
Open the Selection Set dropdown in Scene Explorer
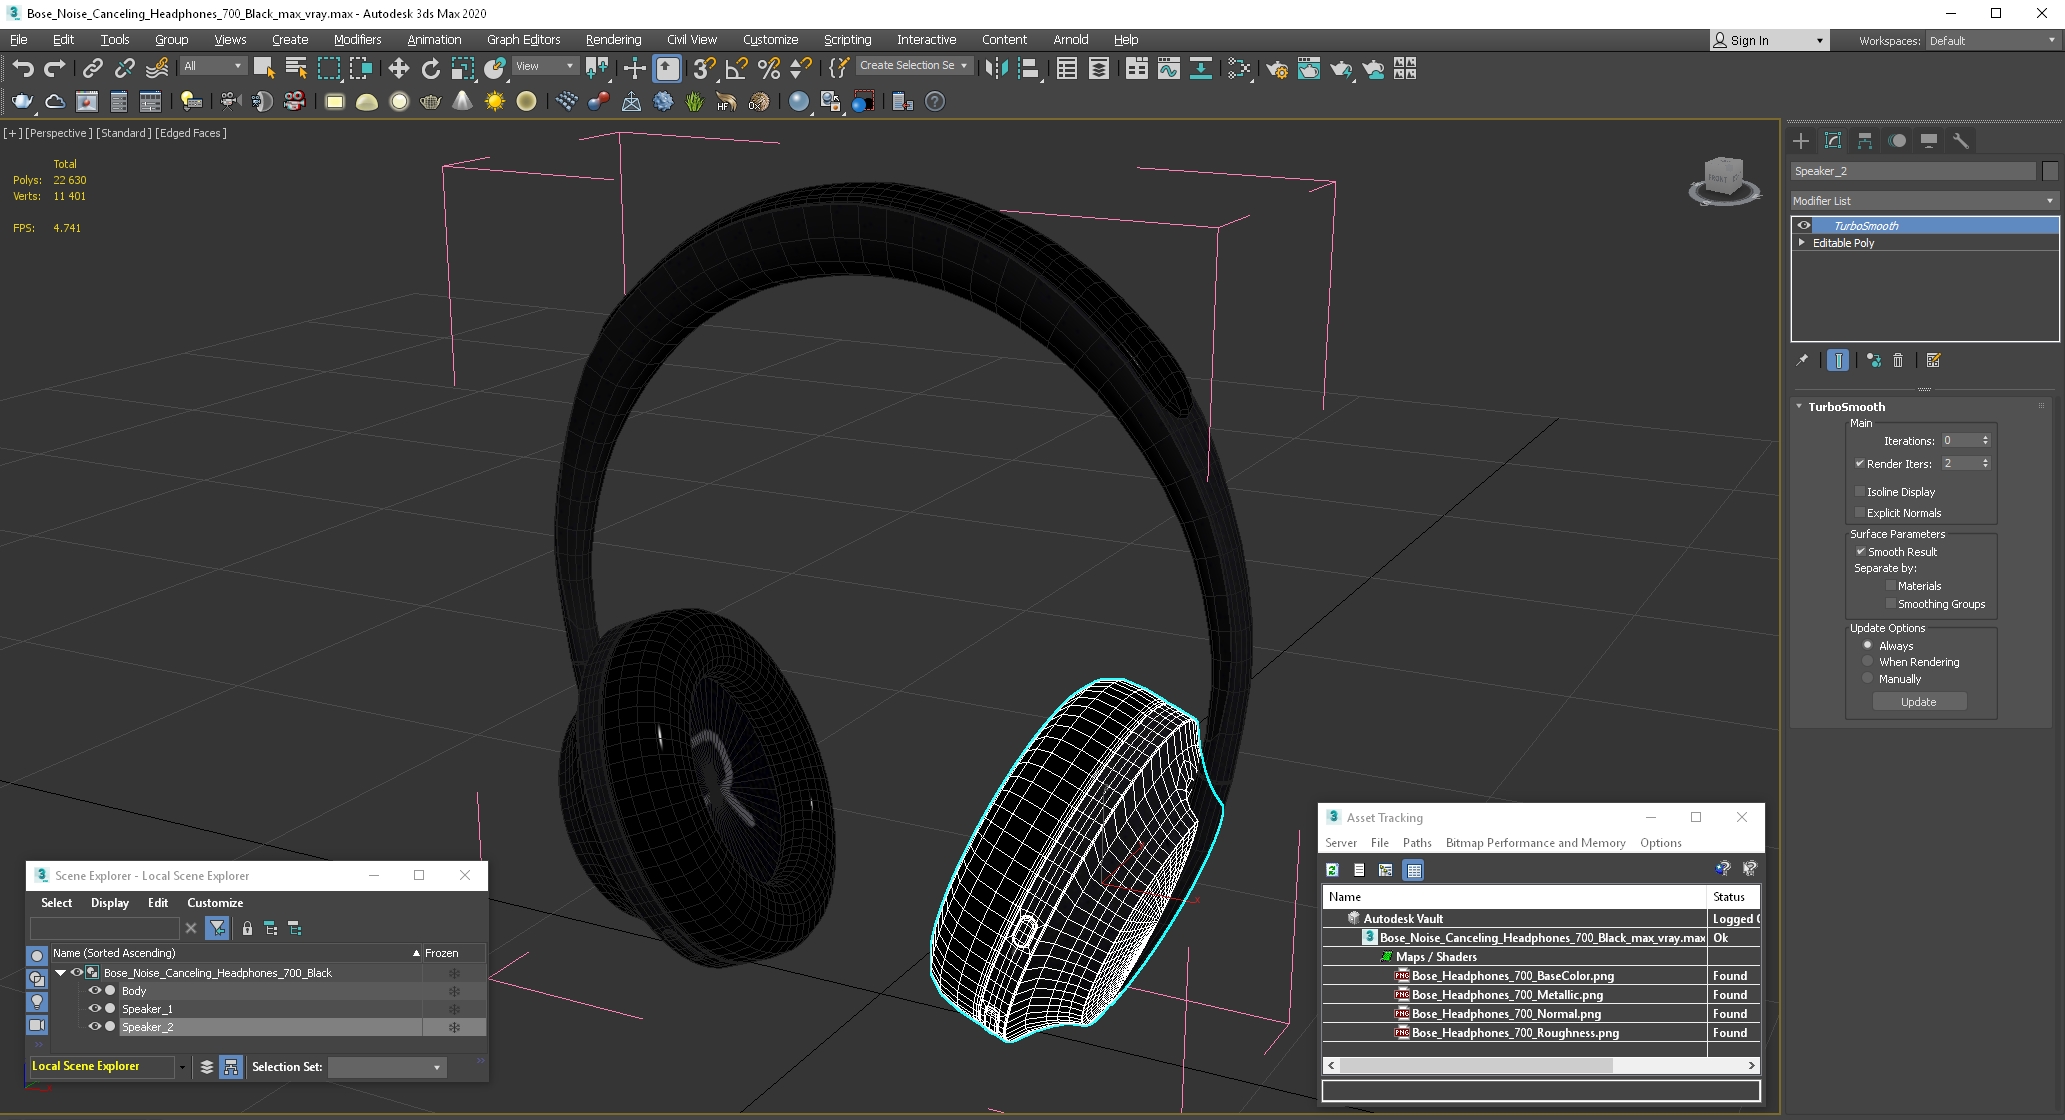coord(387,1067)
